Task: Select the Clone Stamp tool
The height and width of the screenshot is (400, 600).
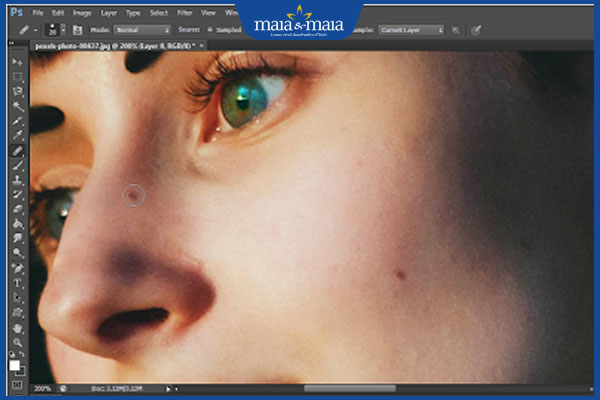Action: (x=17, y=180)
